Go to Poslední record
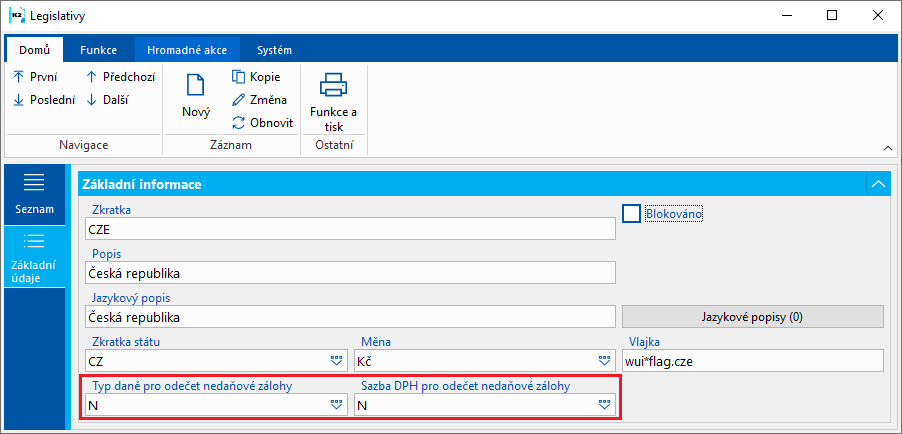 pyautogui.click(x=19, y=99)
